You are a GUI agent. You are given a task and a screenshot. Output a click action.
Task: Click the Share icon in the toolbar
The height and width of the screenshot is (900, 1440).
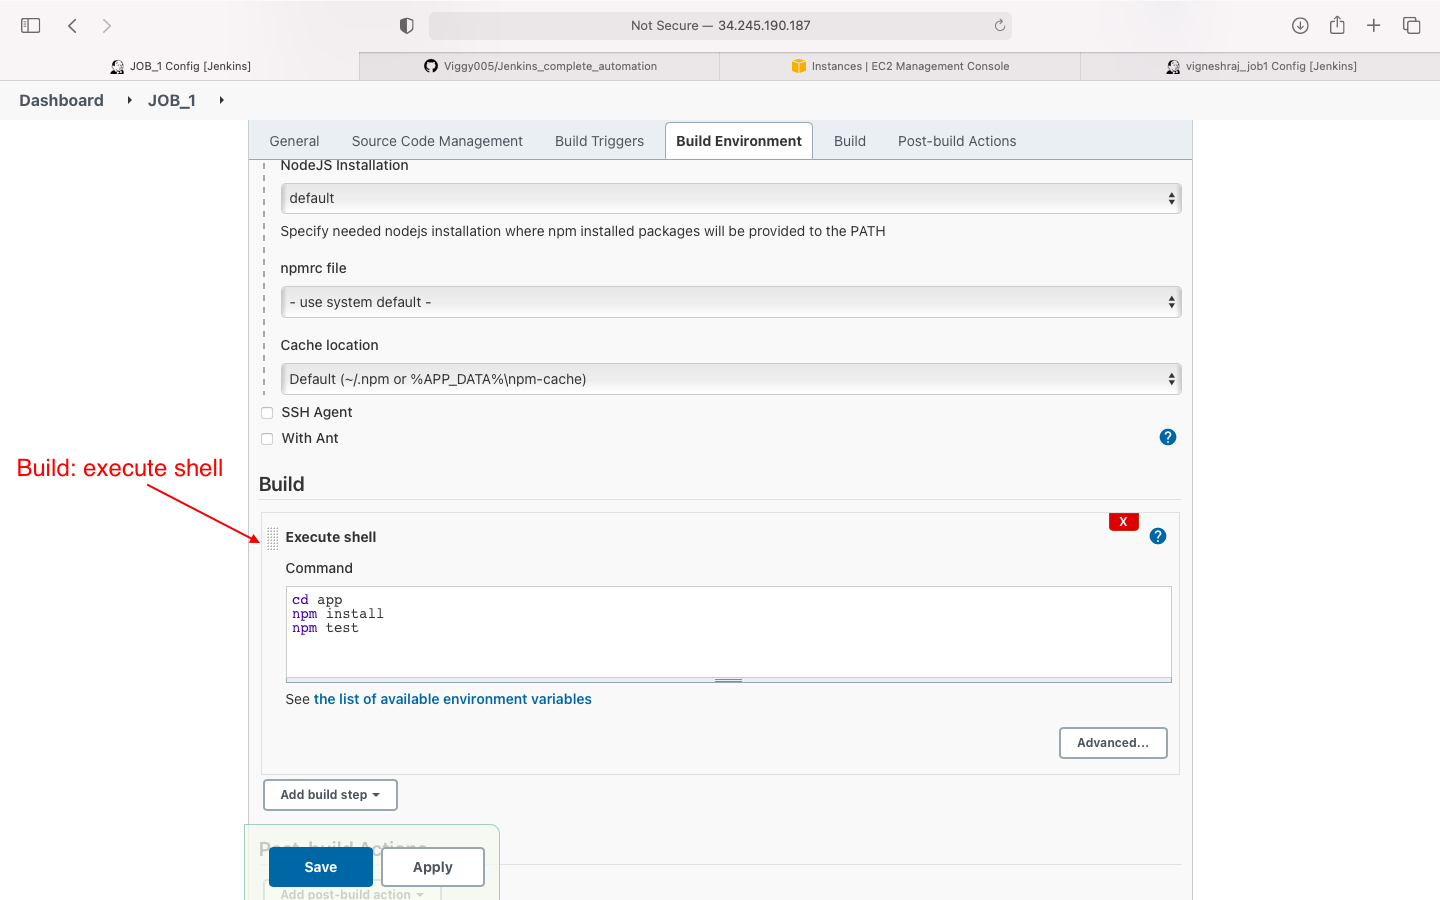[1337, 25]
